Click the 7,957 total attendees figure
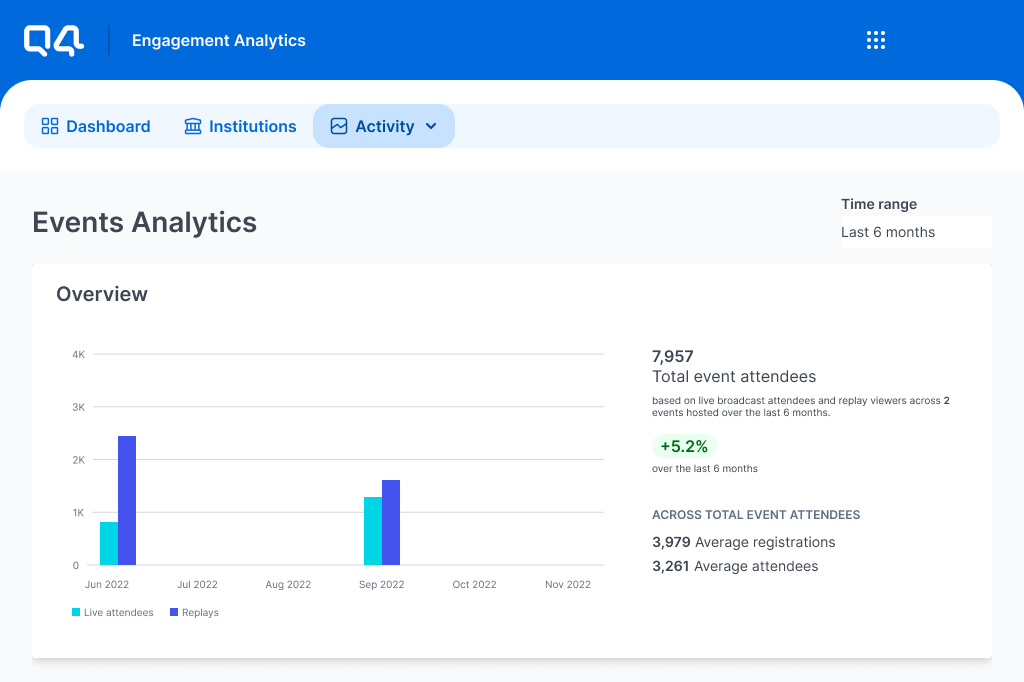This screenshot has height=682, width=1024. click(673, 356)
